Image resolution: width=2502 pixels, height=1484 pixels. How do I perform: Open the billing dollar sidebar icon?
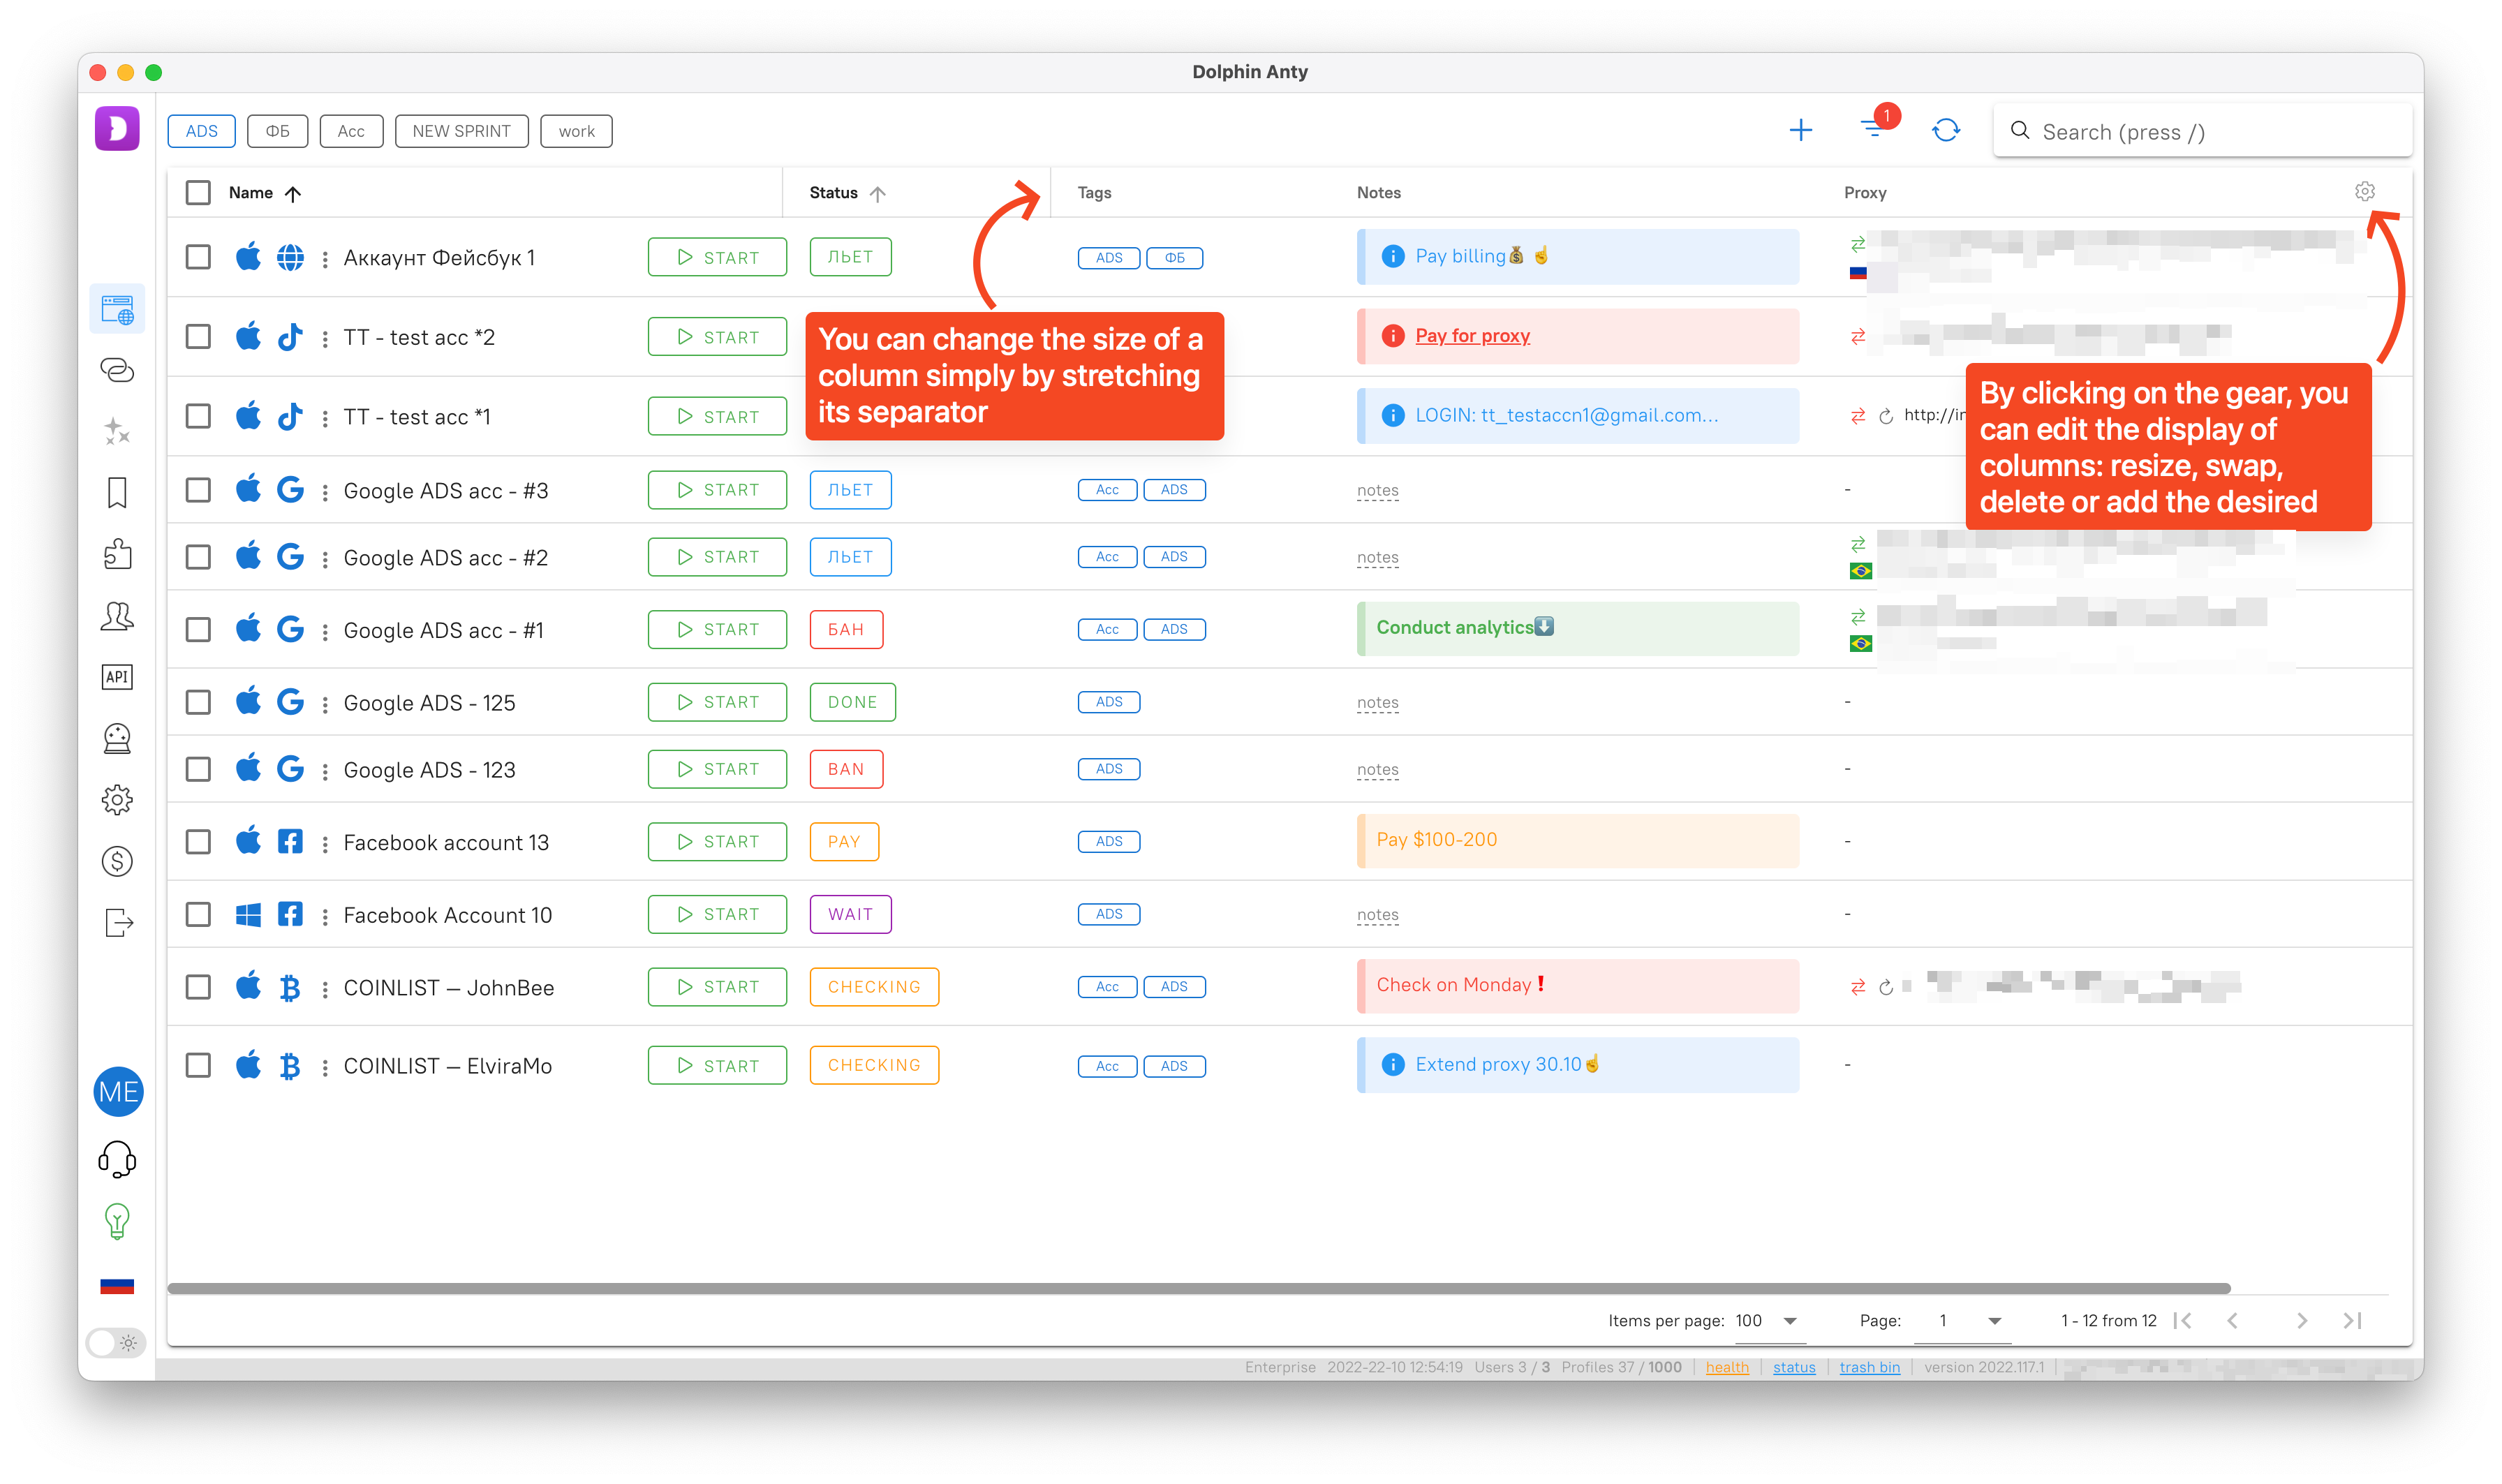[x=117, y=861]
